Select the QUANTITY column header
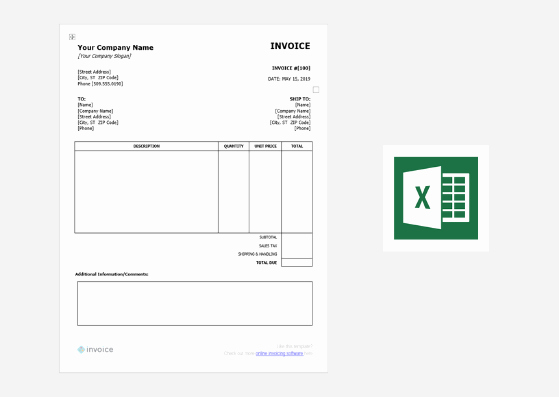The height and width of the screenshot is (397, 559). 234,146
